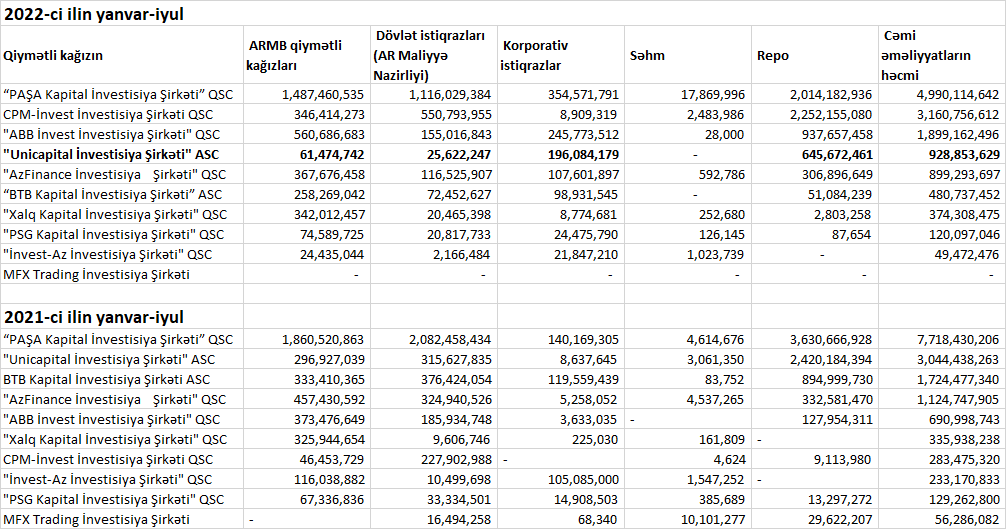Screen dimensions: 1006x529
Task: Click the "Qiymətli kağızın" column header
Action: pyautogui.click(x=122, y=55)
